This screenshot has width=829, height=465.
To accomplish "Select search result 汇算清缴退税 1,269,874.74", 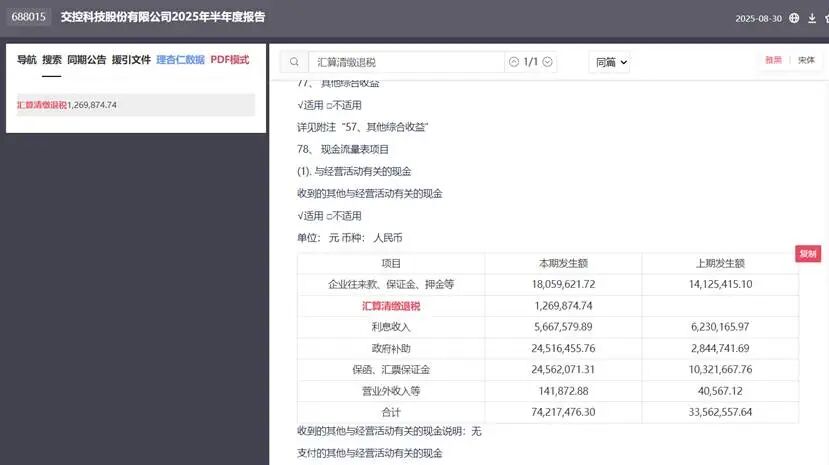I will coord(135,105).
